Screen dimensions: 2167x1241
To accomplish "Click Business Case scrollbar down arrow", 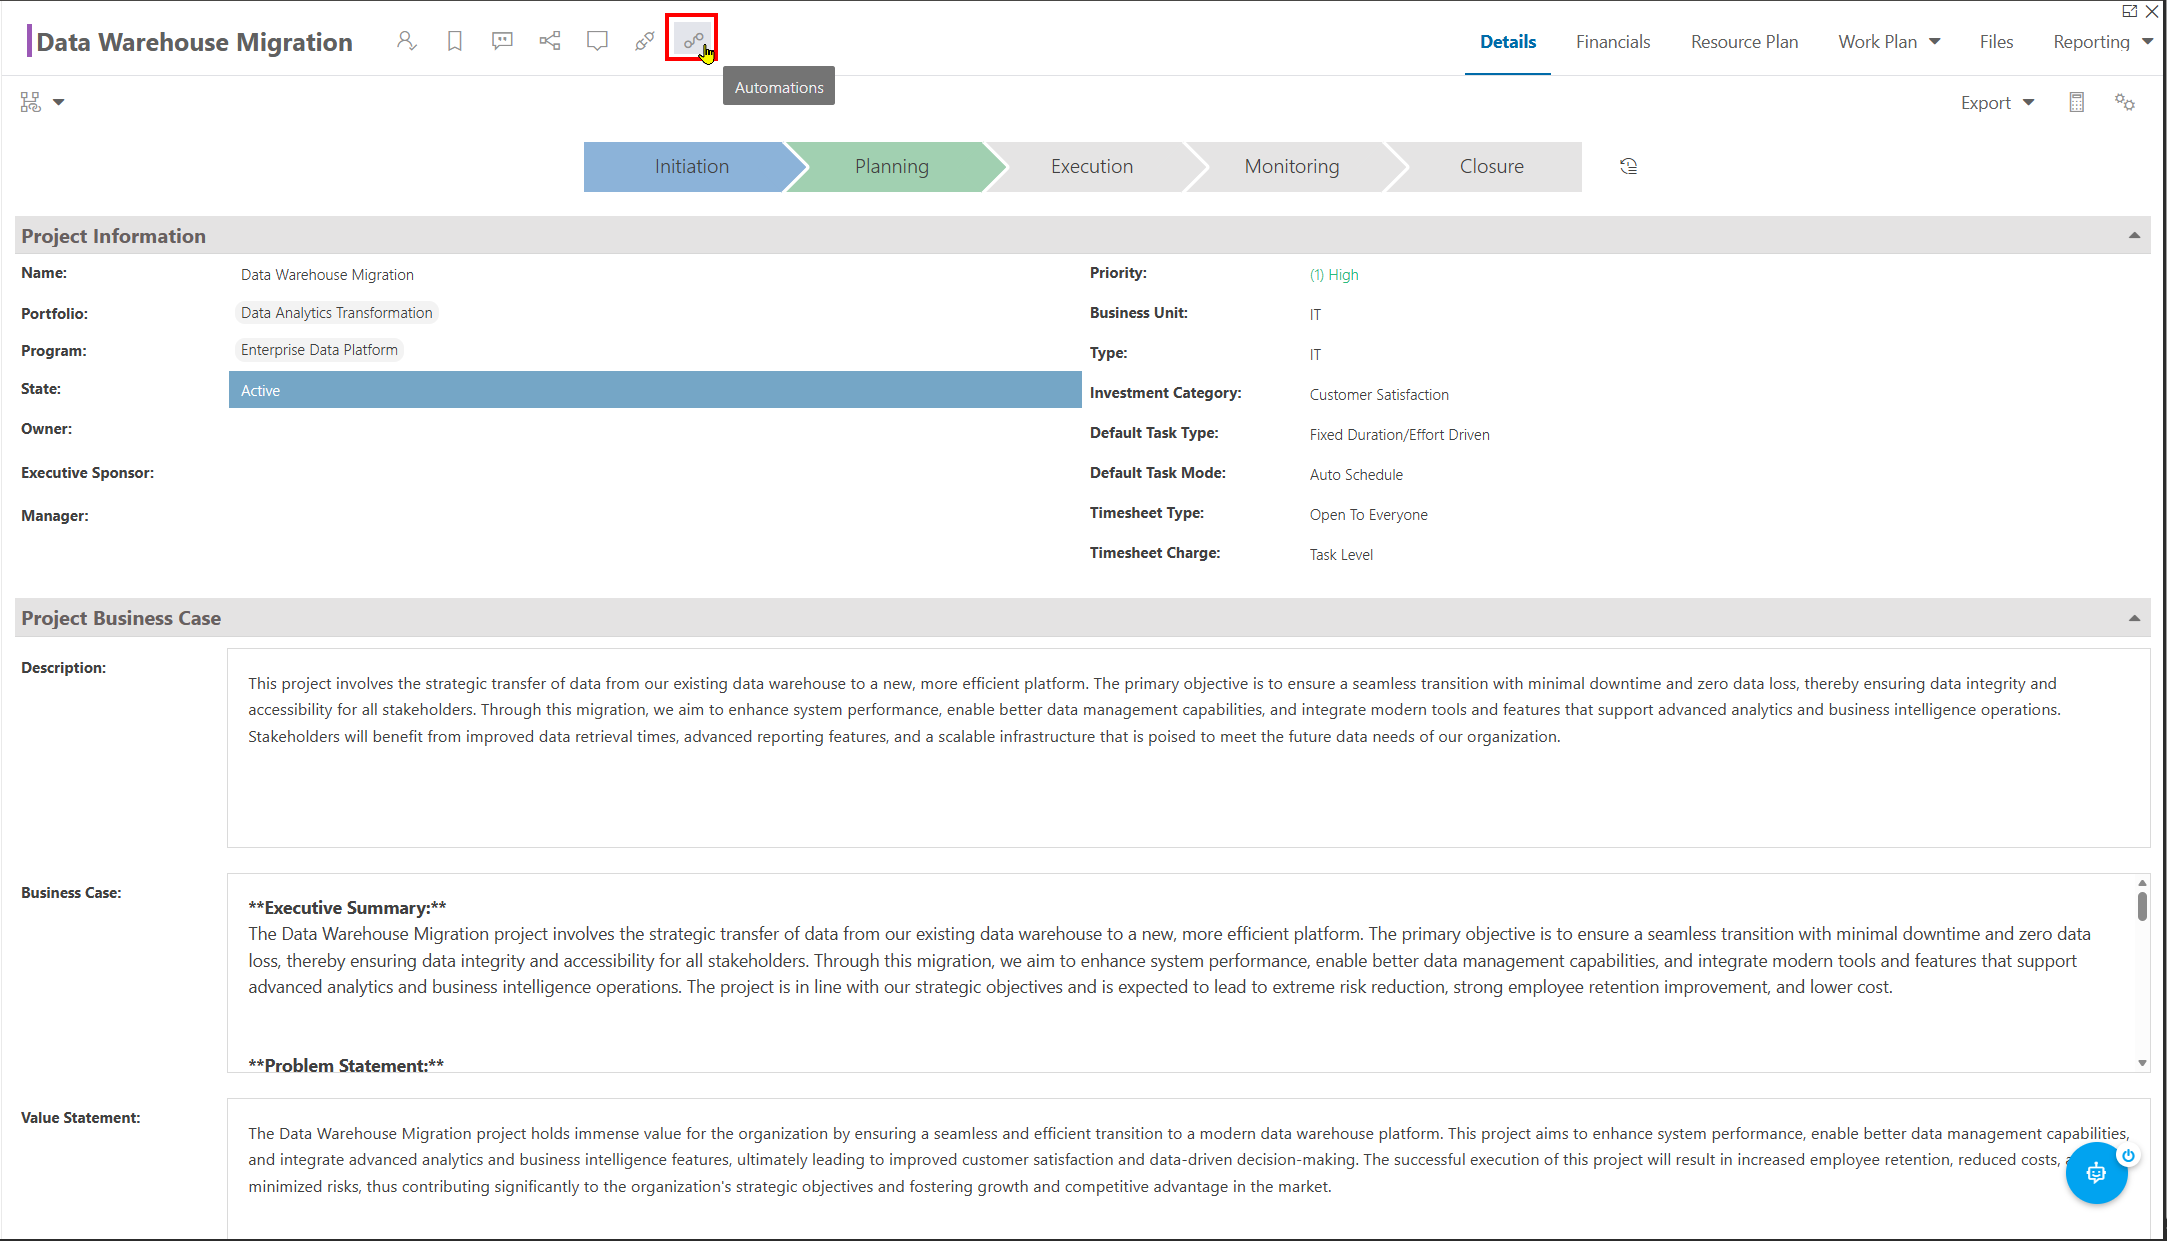I will pos(2142,1063).
